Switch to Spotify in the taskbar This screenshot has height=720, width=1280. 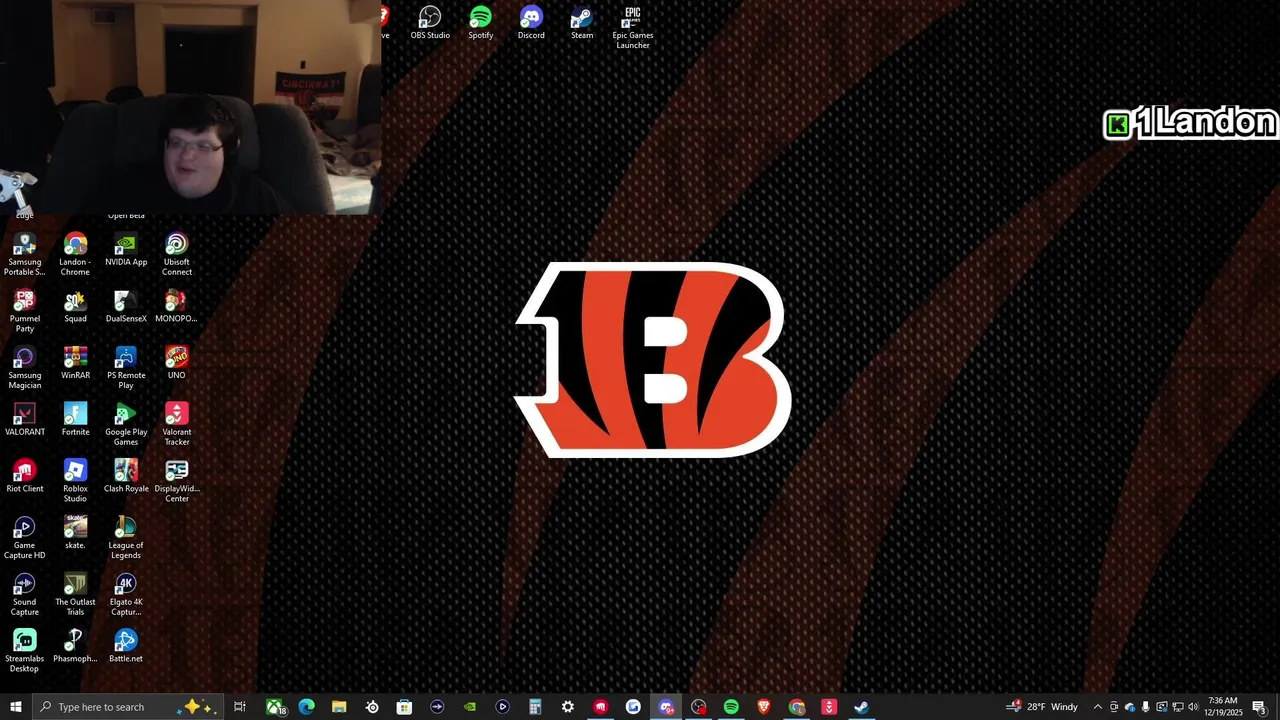pyautogui.click(x=731, y=707)
